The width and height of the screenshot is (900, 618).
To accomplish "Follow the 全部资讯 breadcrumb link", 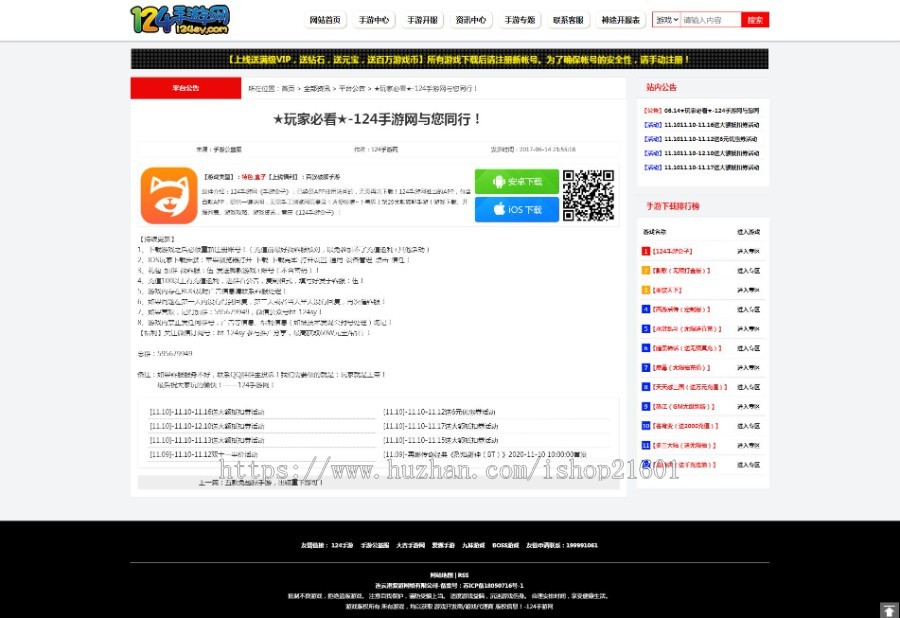I will coord(317,88).
